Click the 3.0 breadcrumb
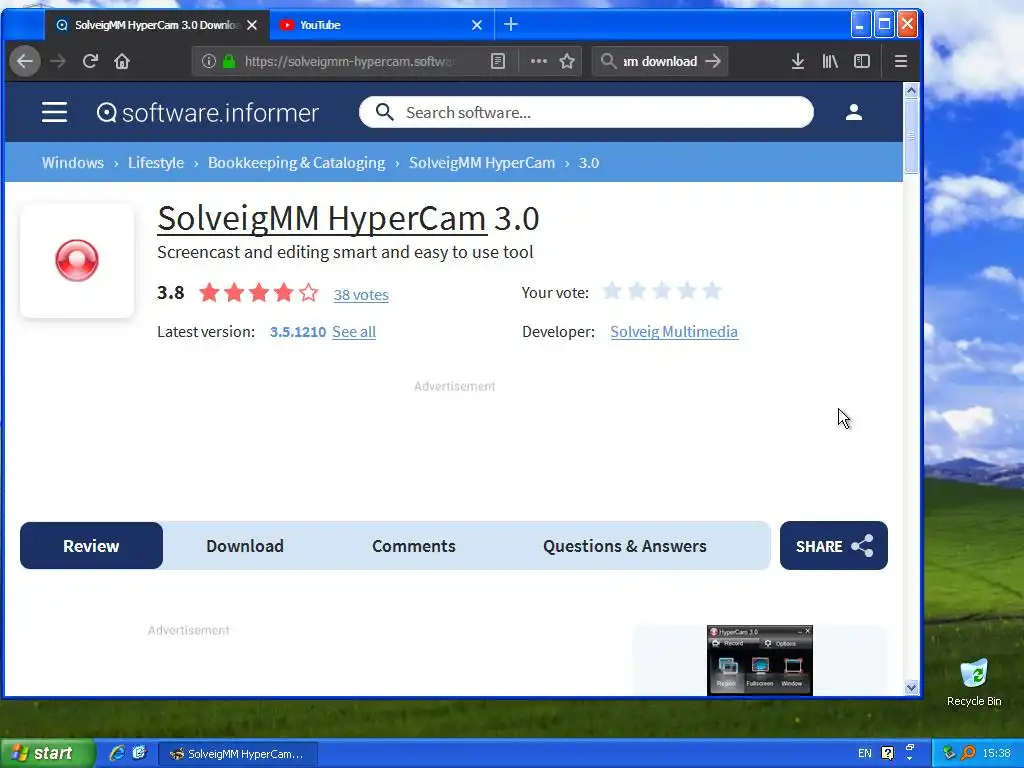This screenshot has width=1024, height=768. pyautogui.click(x=588, y=163)
